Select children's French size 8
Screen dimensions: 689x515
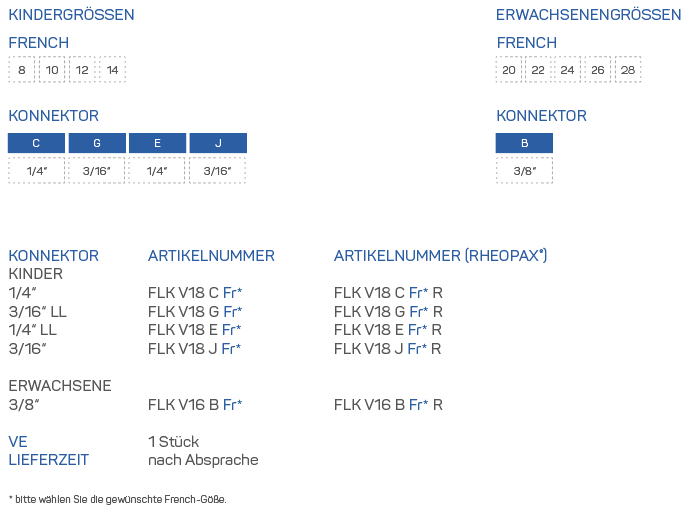point(22,70)
